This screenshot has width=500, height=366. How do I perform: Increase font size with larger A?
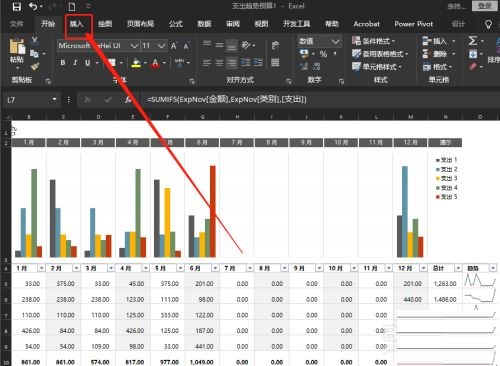[x=174, y=46]
